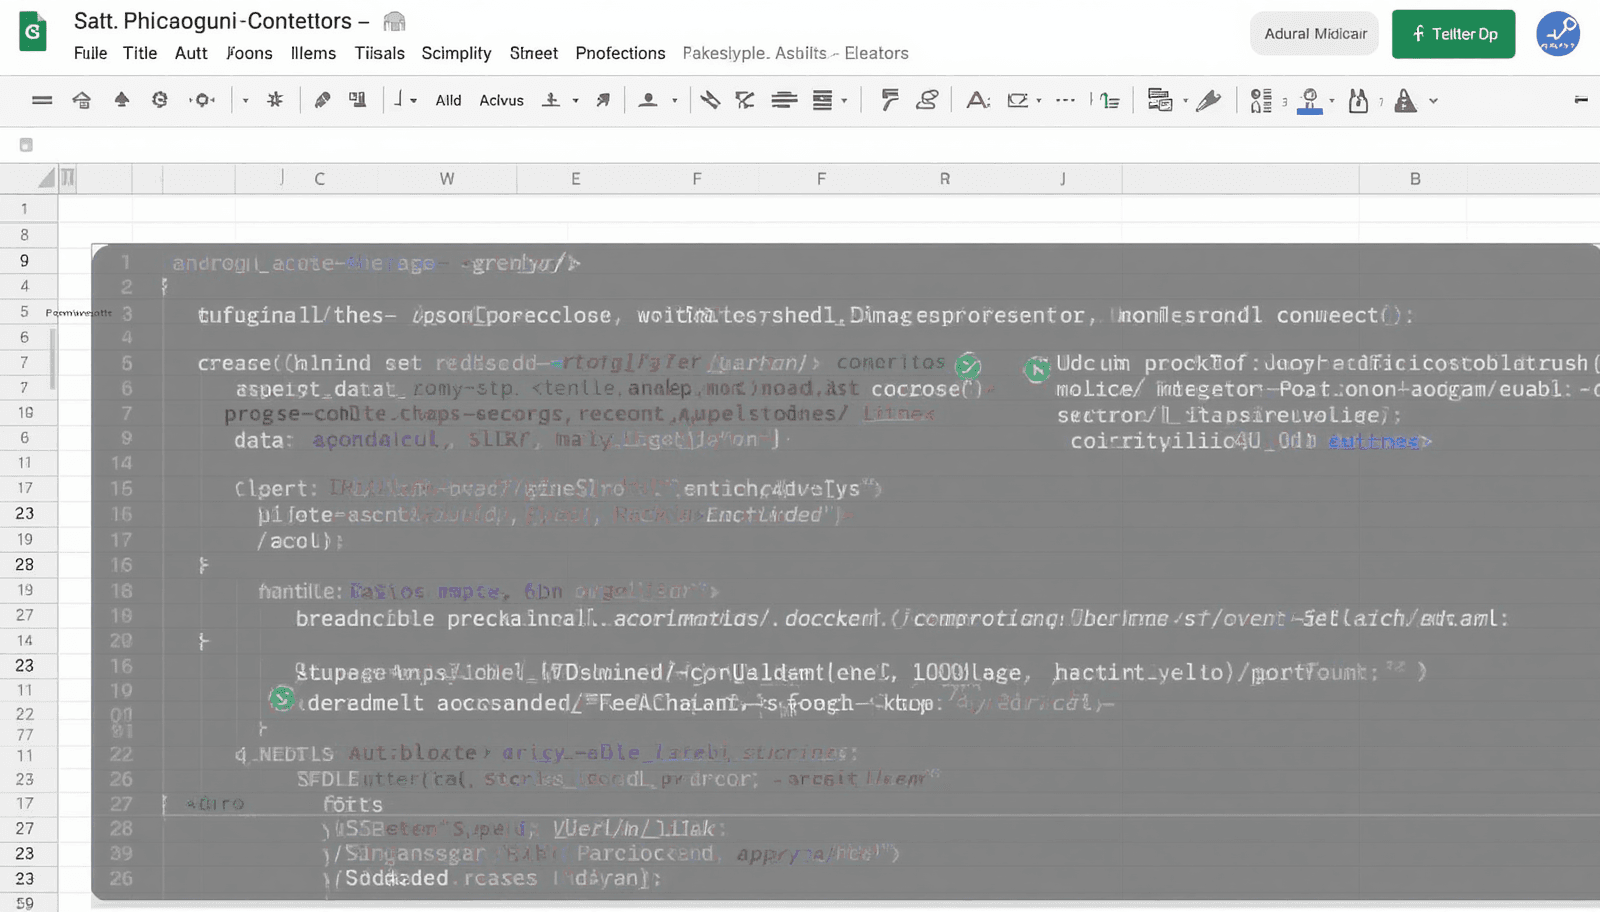The width and height of the screenshot is (1600, 912).
Task: Open the Autt menu
Action: click(x=191, y=53)
